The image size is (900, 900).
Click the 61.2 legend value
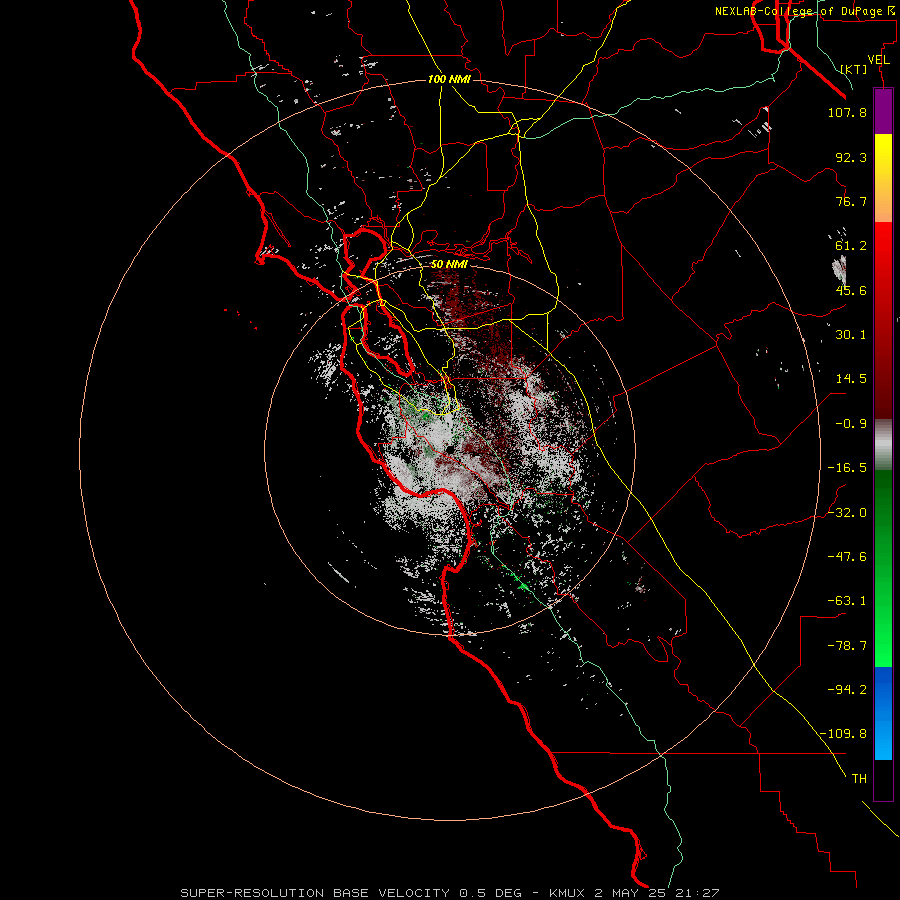coord(851,246)
